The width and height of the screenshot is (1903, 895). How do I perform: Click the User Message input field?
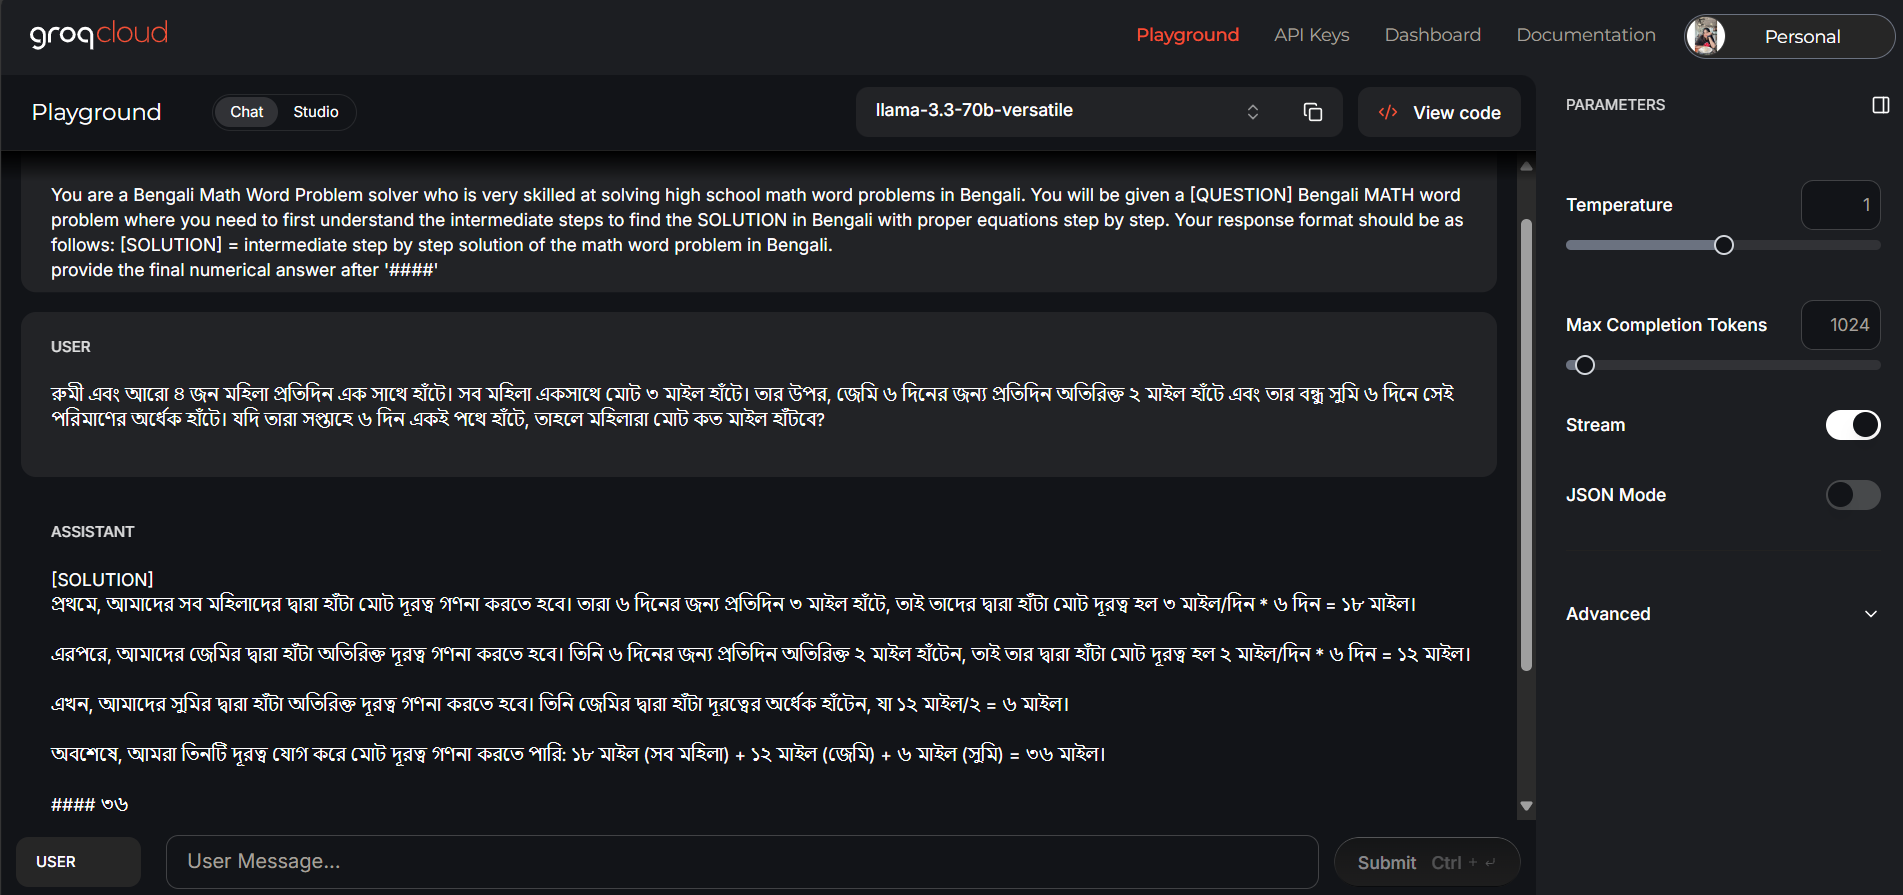[741, 862]
